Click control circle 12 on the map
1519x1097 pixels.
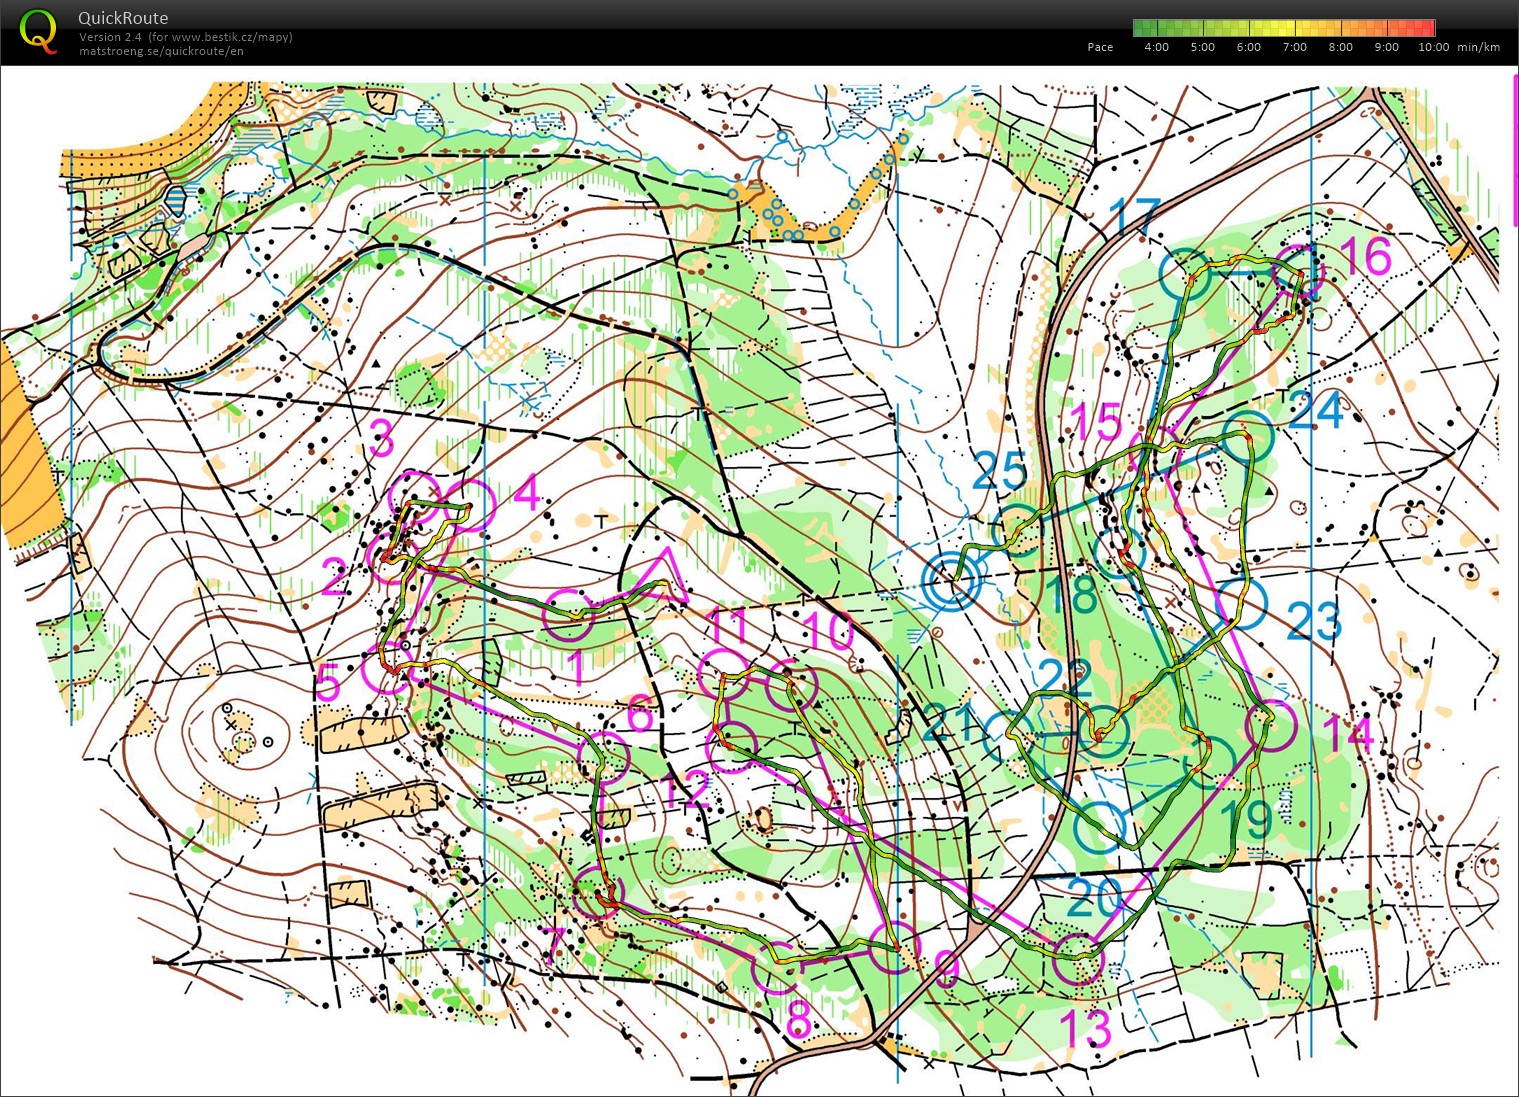pyautogui.click(x=732, y=747)
